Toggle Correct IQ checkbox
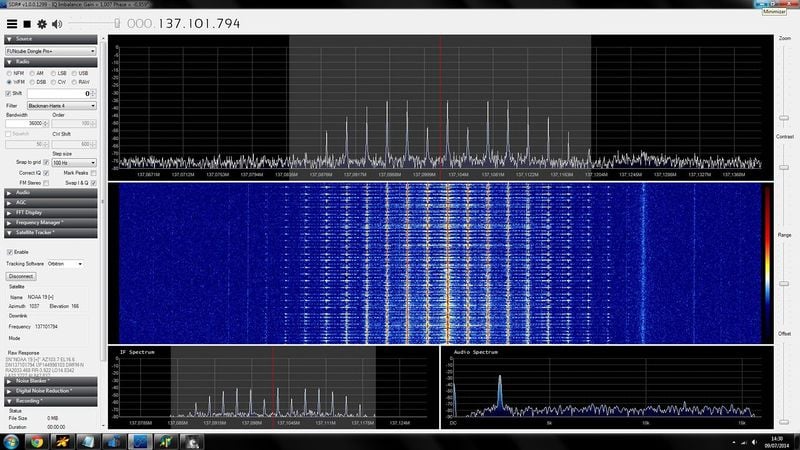 46,173
